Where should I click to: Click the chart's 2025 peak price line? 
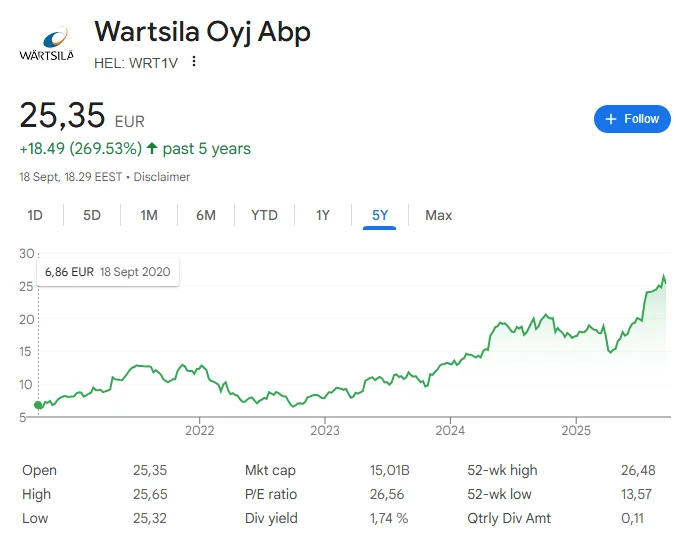point(664,277)
